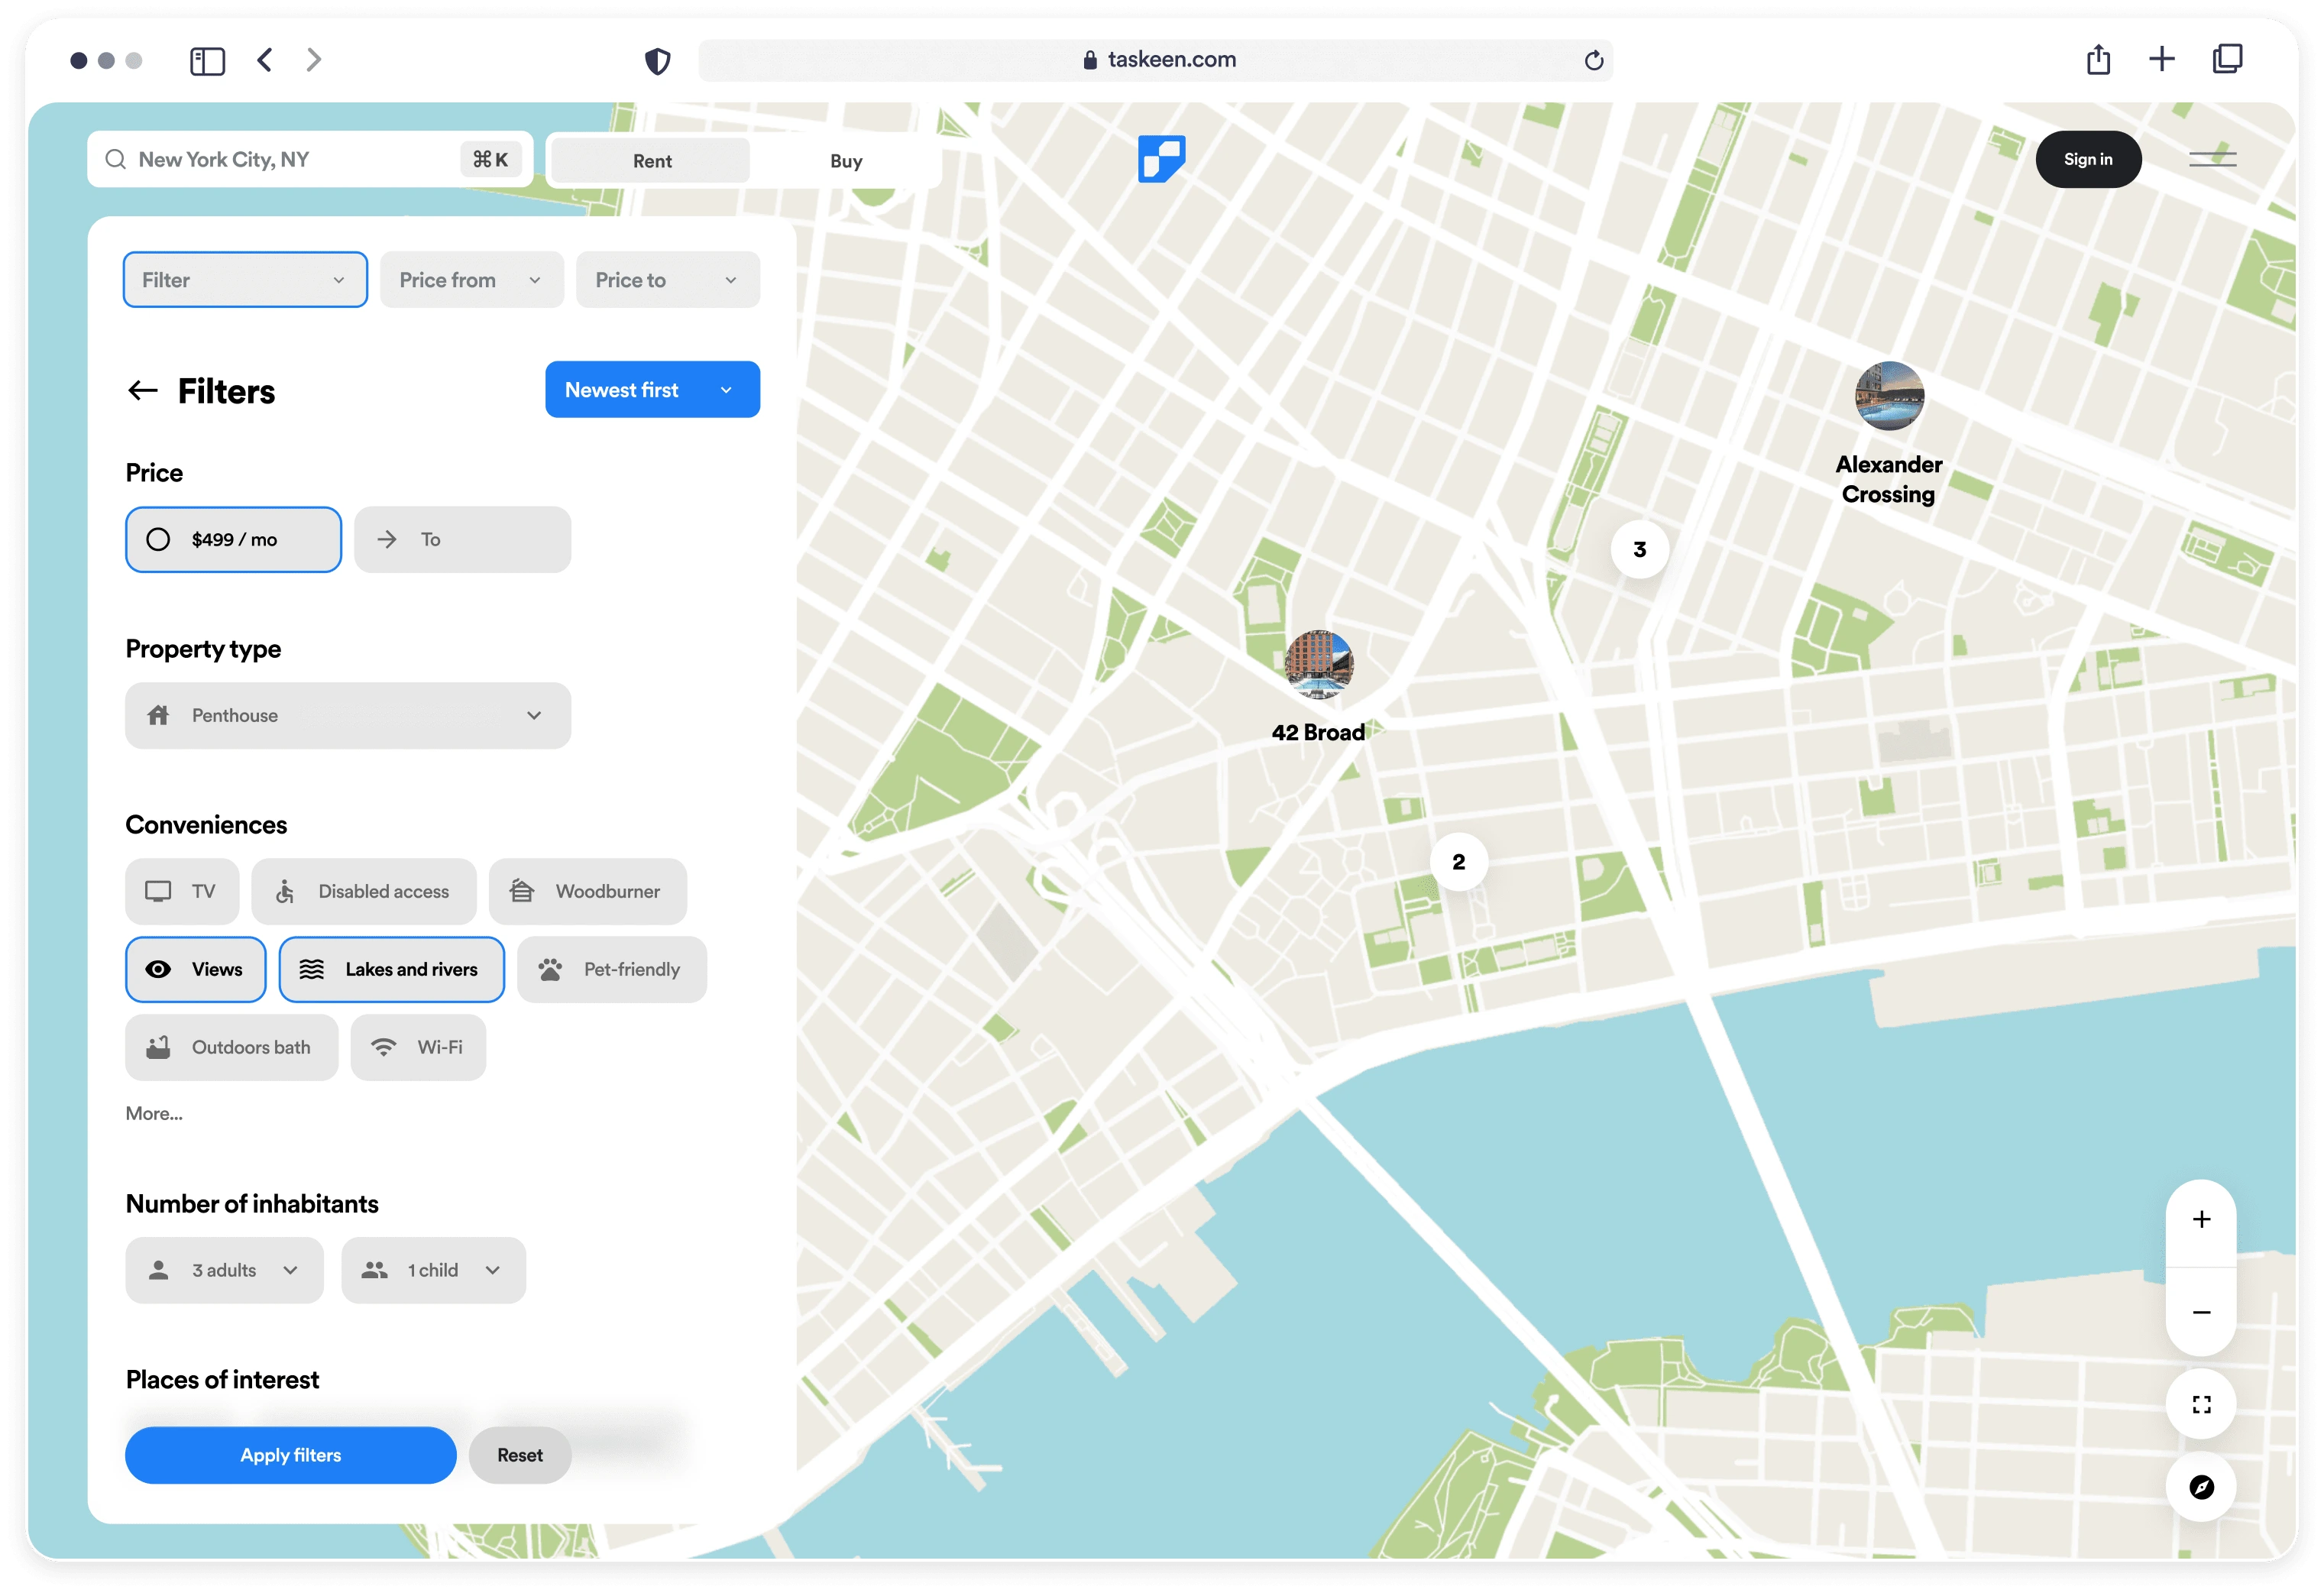Go forward with browser forward arrow

click(314, 60)
